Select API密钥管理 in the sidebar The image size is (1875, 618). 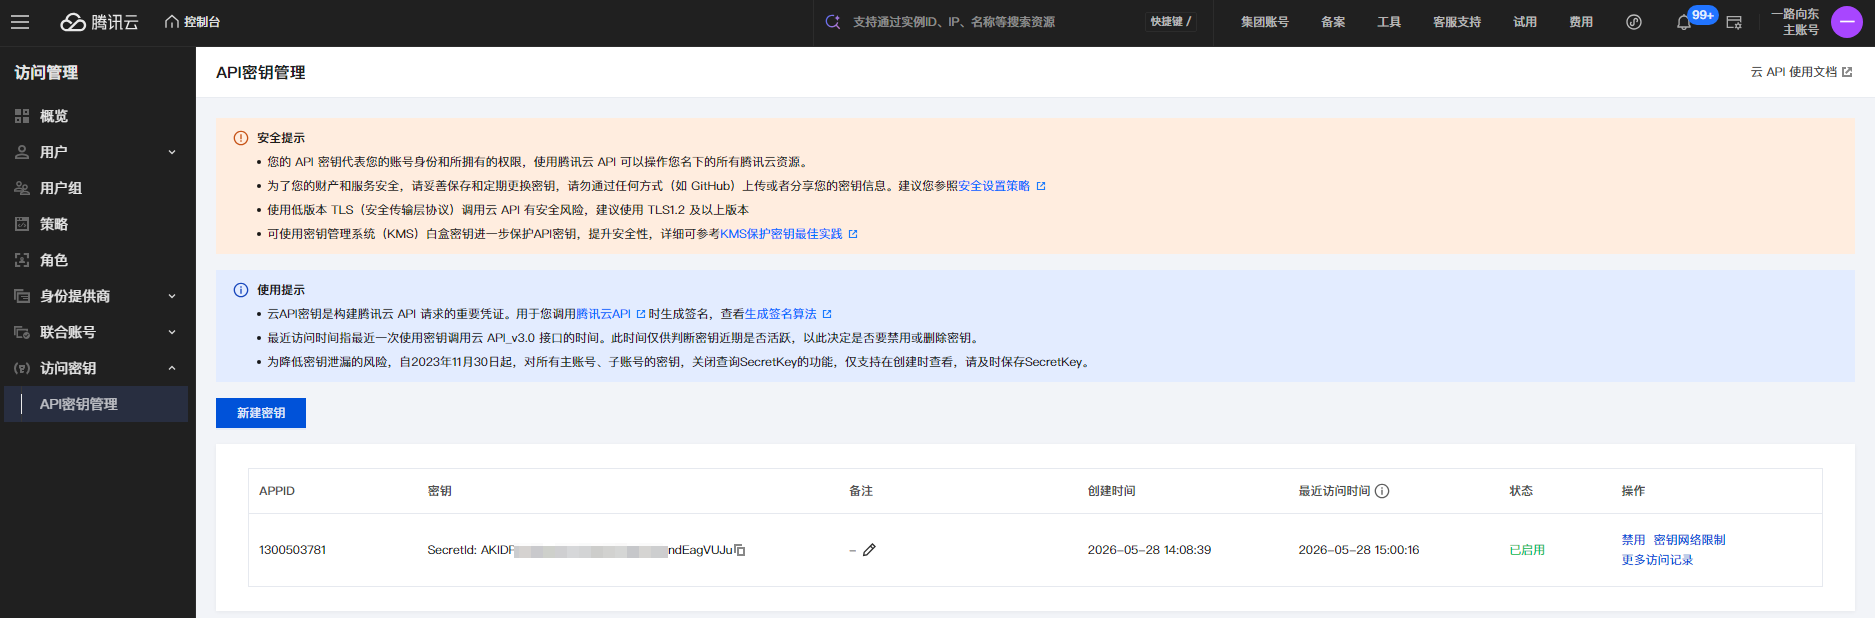[x=96, y=404]
